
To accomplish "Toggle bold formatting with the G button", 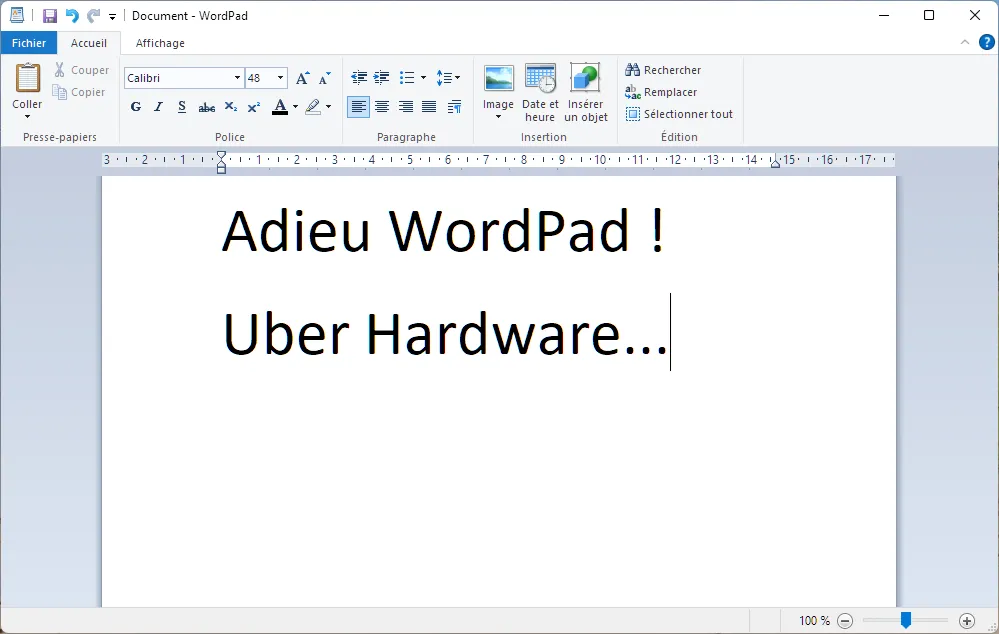I will 136,107.
